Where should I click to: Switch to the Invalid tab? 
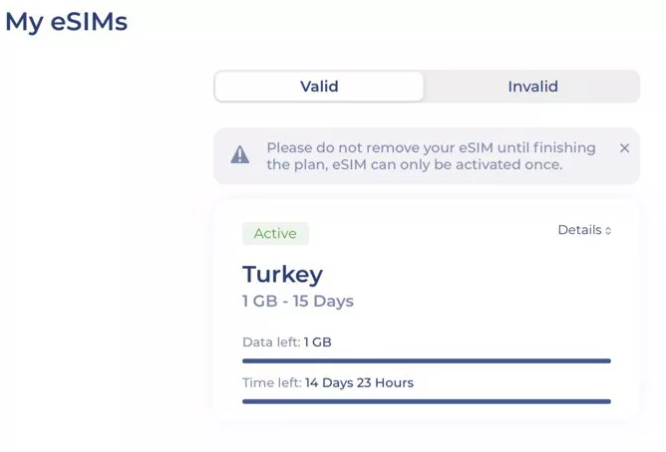pos(533,87)
